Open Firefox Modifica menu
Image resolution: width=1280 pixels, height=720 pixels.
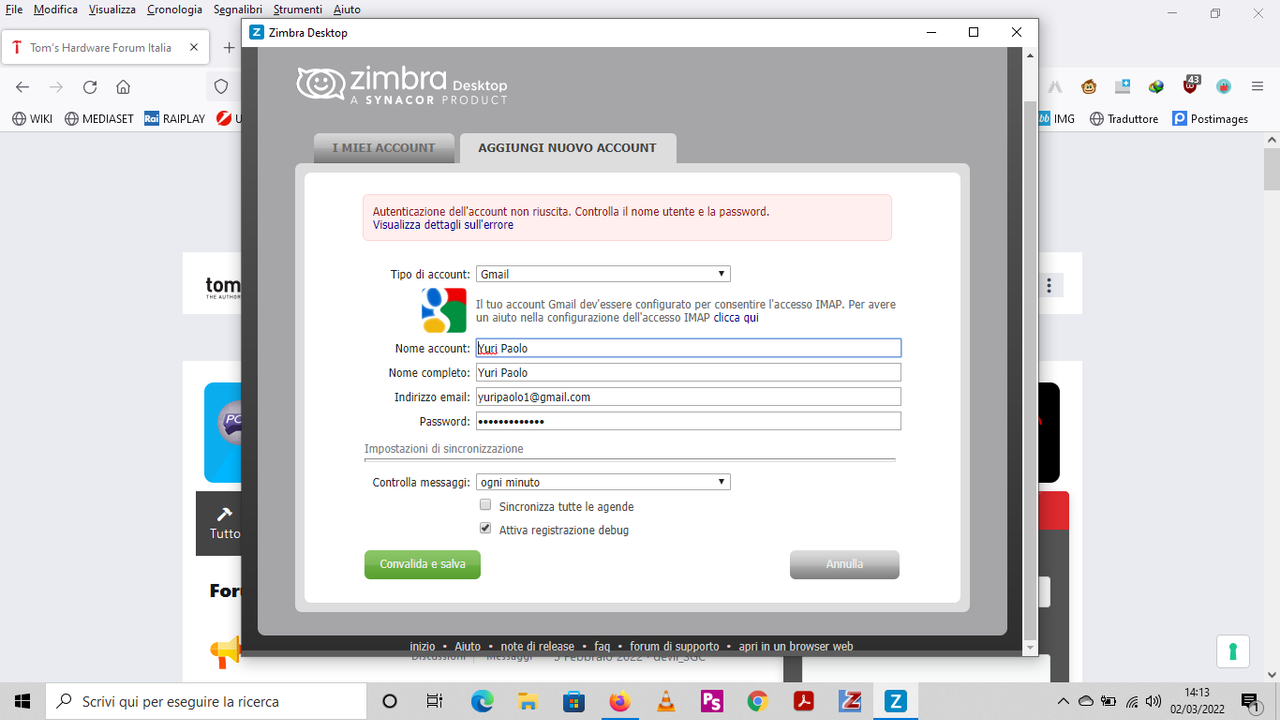(x=56, y=9)
